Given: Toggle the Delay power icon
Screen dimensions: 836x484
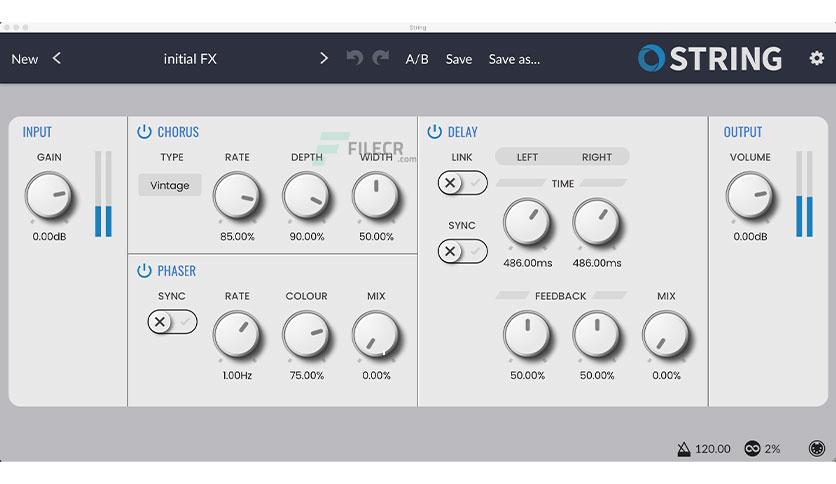Looking at the screenshot, I should [435, 132].
